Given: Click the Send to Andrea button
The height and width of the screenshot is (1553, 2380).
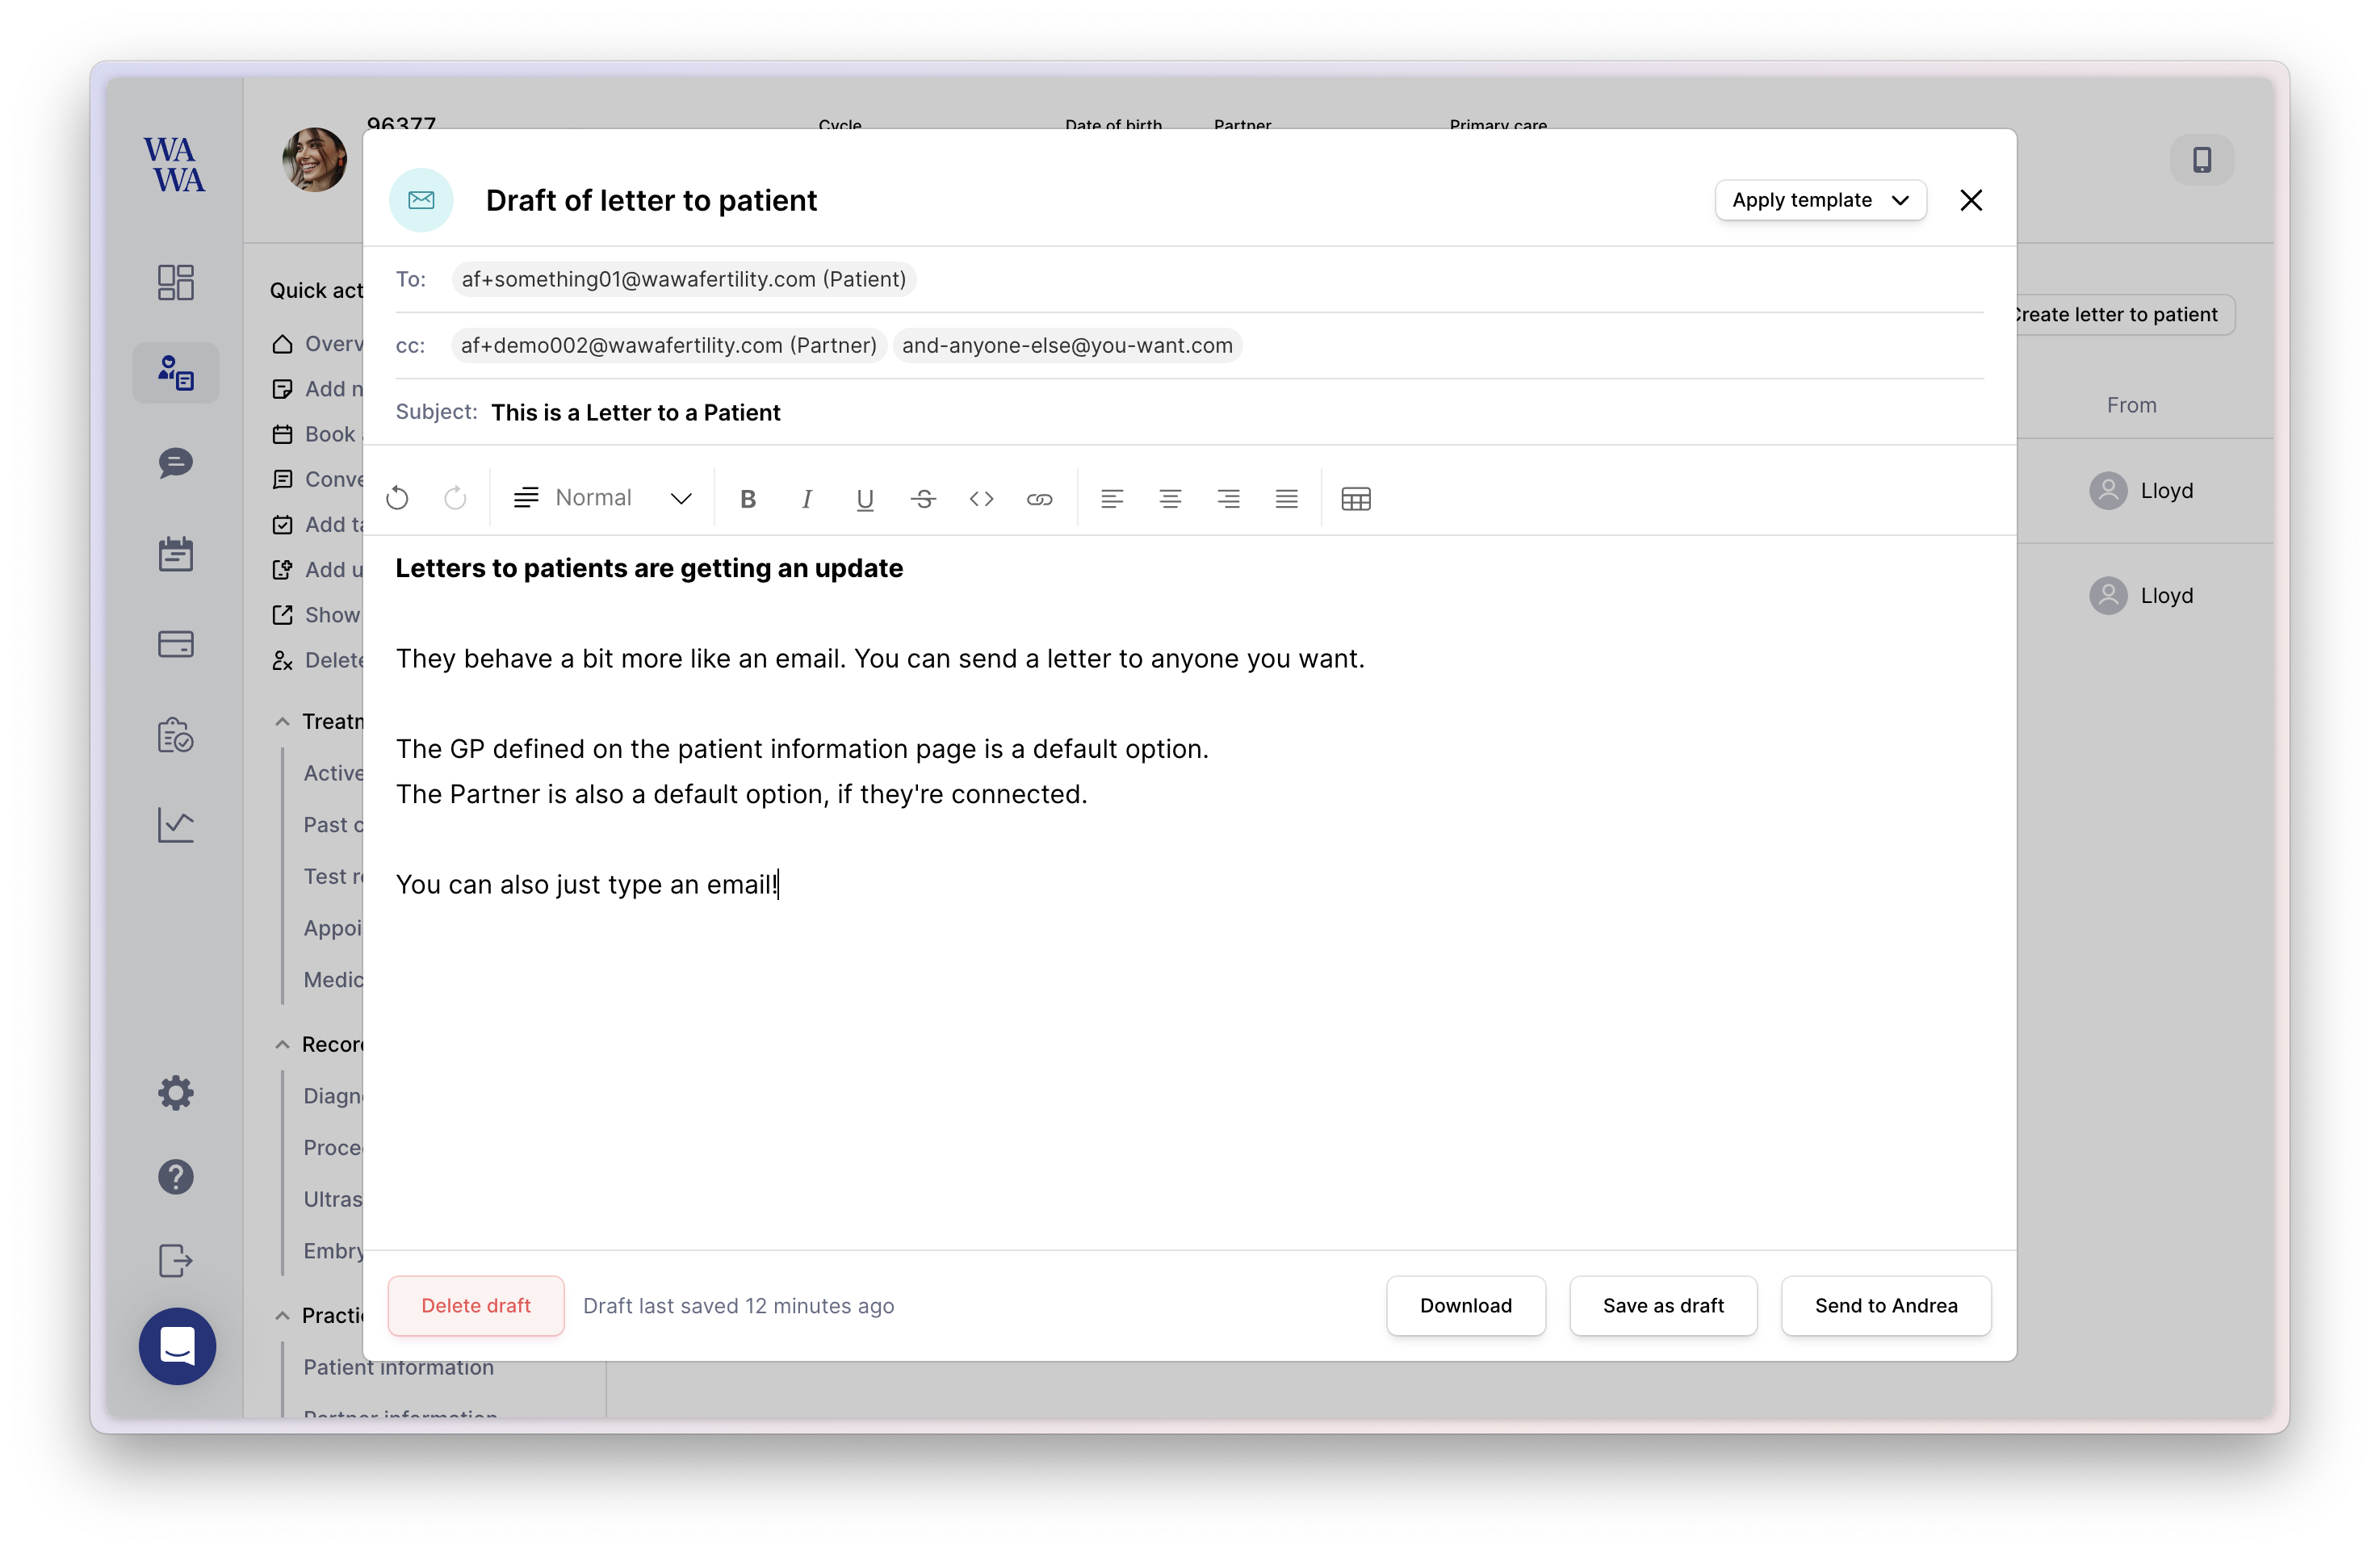Looking at the screenshot, I should point(1886,1305).
